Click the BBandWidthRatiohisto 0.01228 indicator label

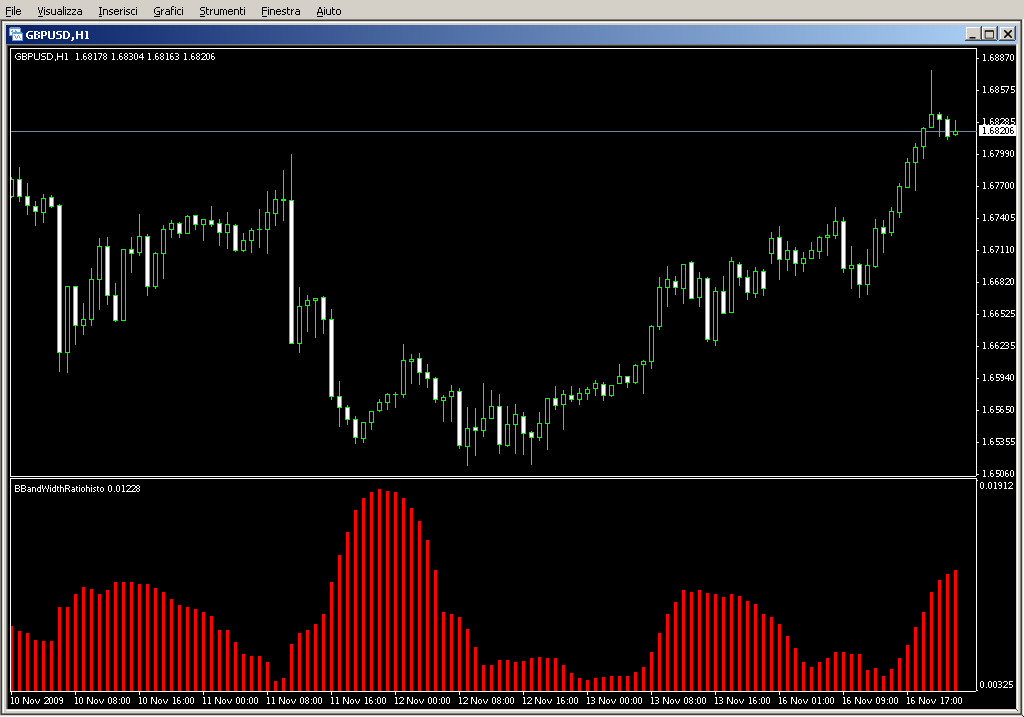[77, 488]
